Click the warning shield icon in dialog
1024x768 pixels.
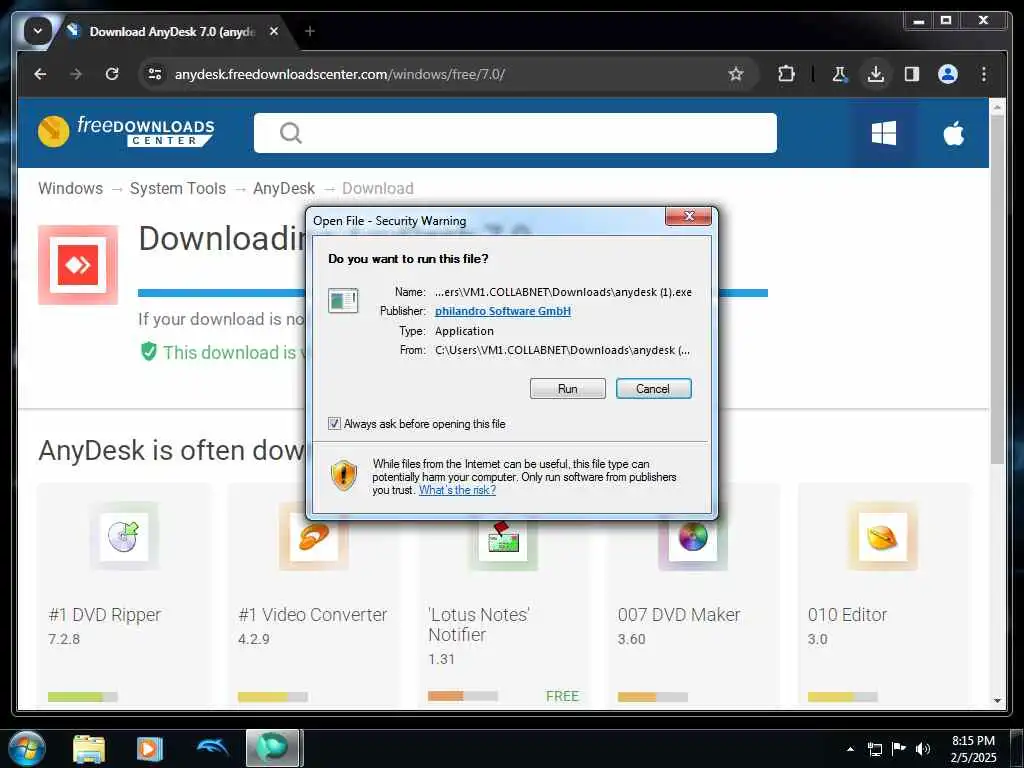[x=344, y=475]
